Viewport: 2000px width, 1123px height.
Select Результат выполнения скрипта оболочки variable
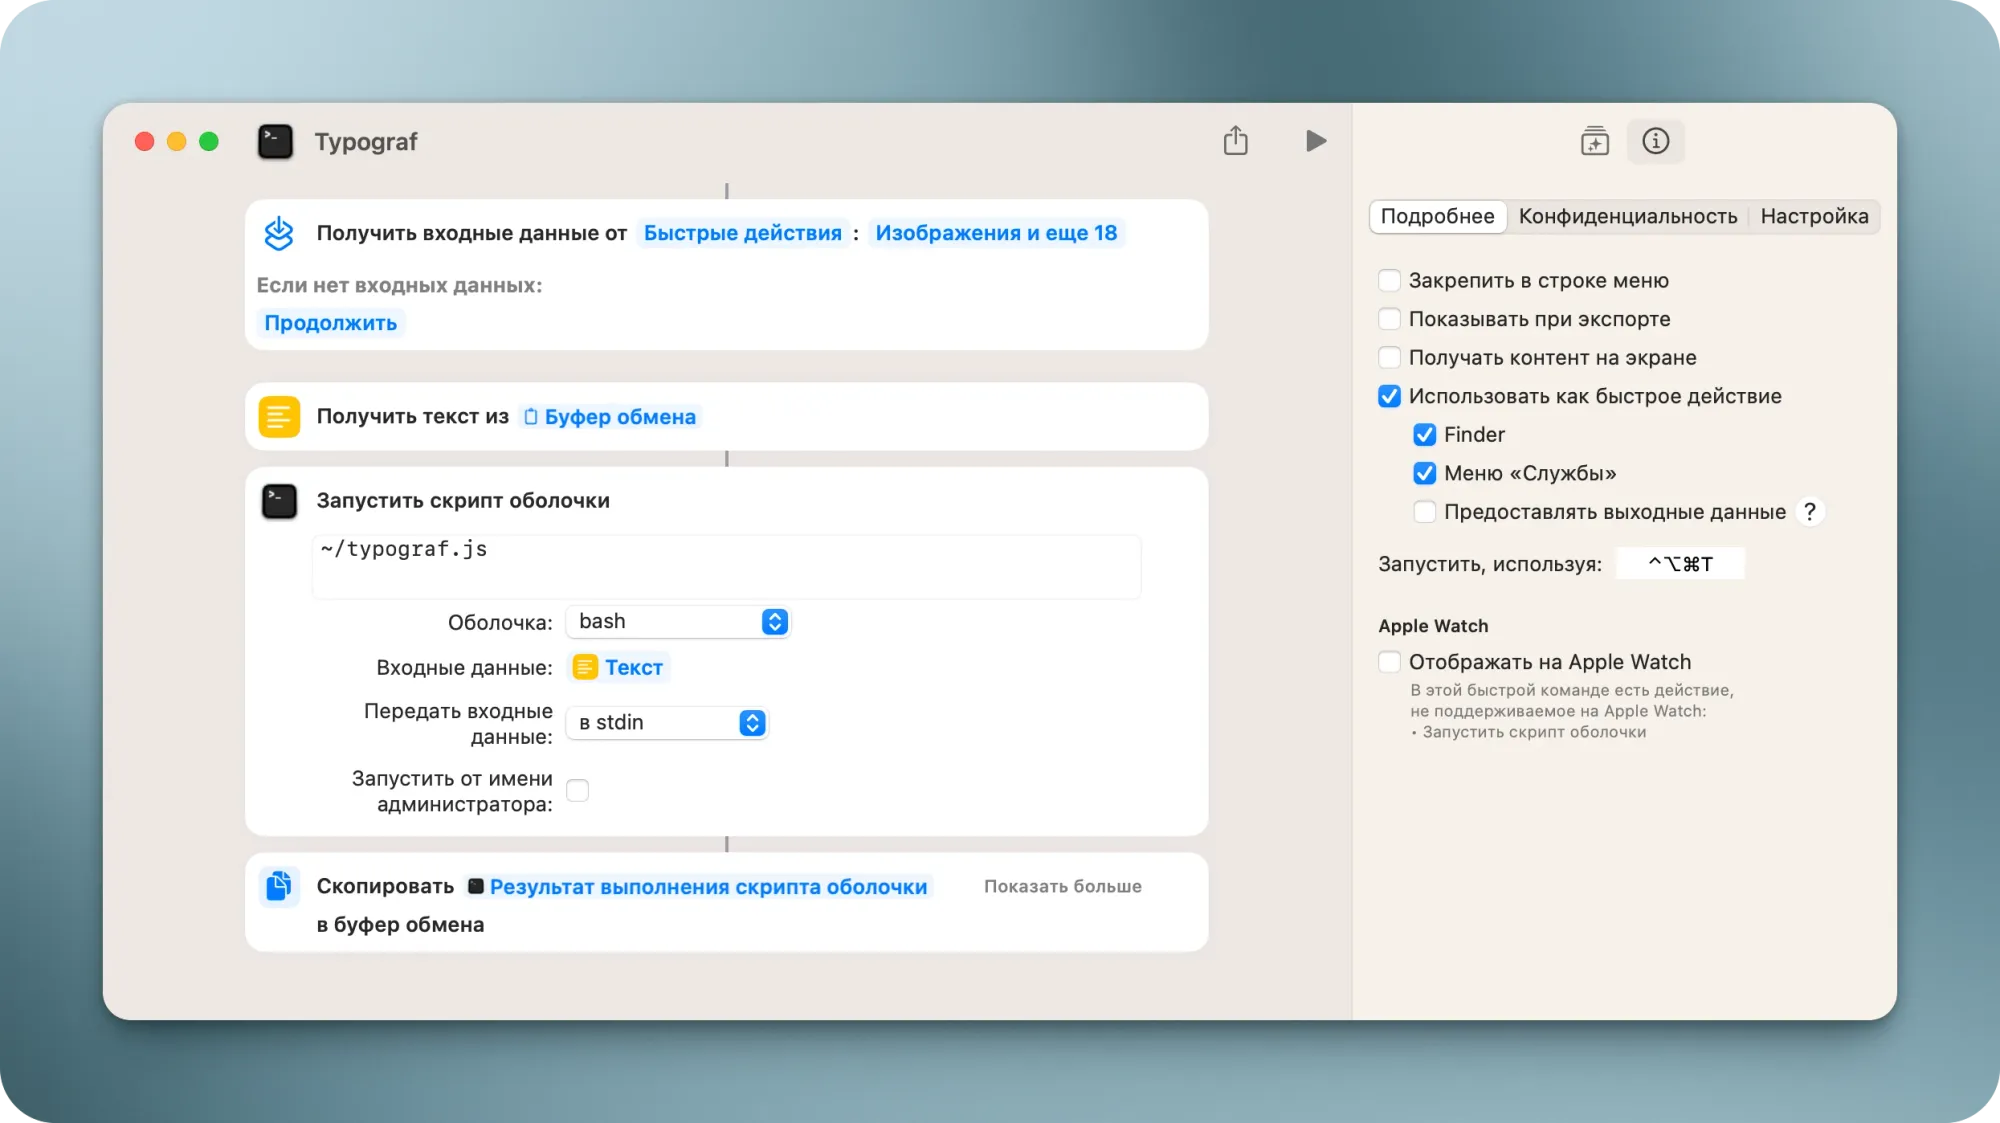(698, 887)
